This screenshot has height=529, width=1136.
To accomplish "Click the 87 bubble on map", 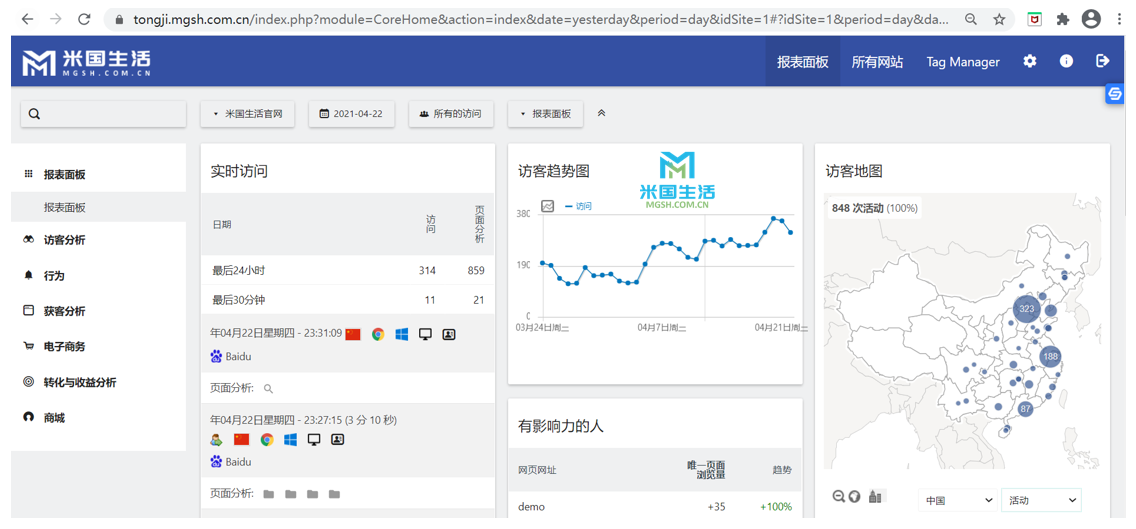I will [x=1025, y=409].
